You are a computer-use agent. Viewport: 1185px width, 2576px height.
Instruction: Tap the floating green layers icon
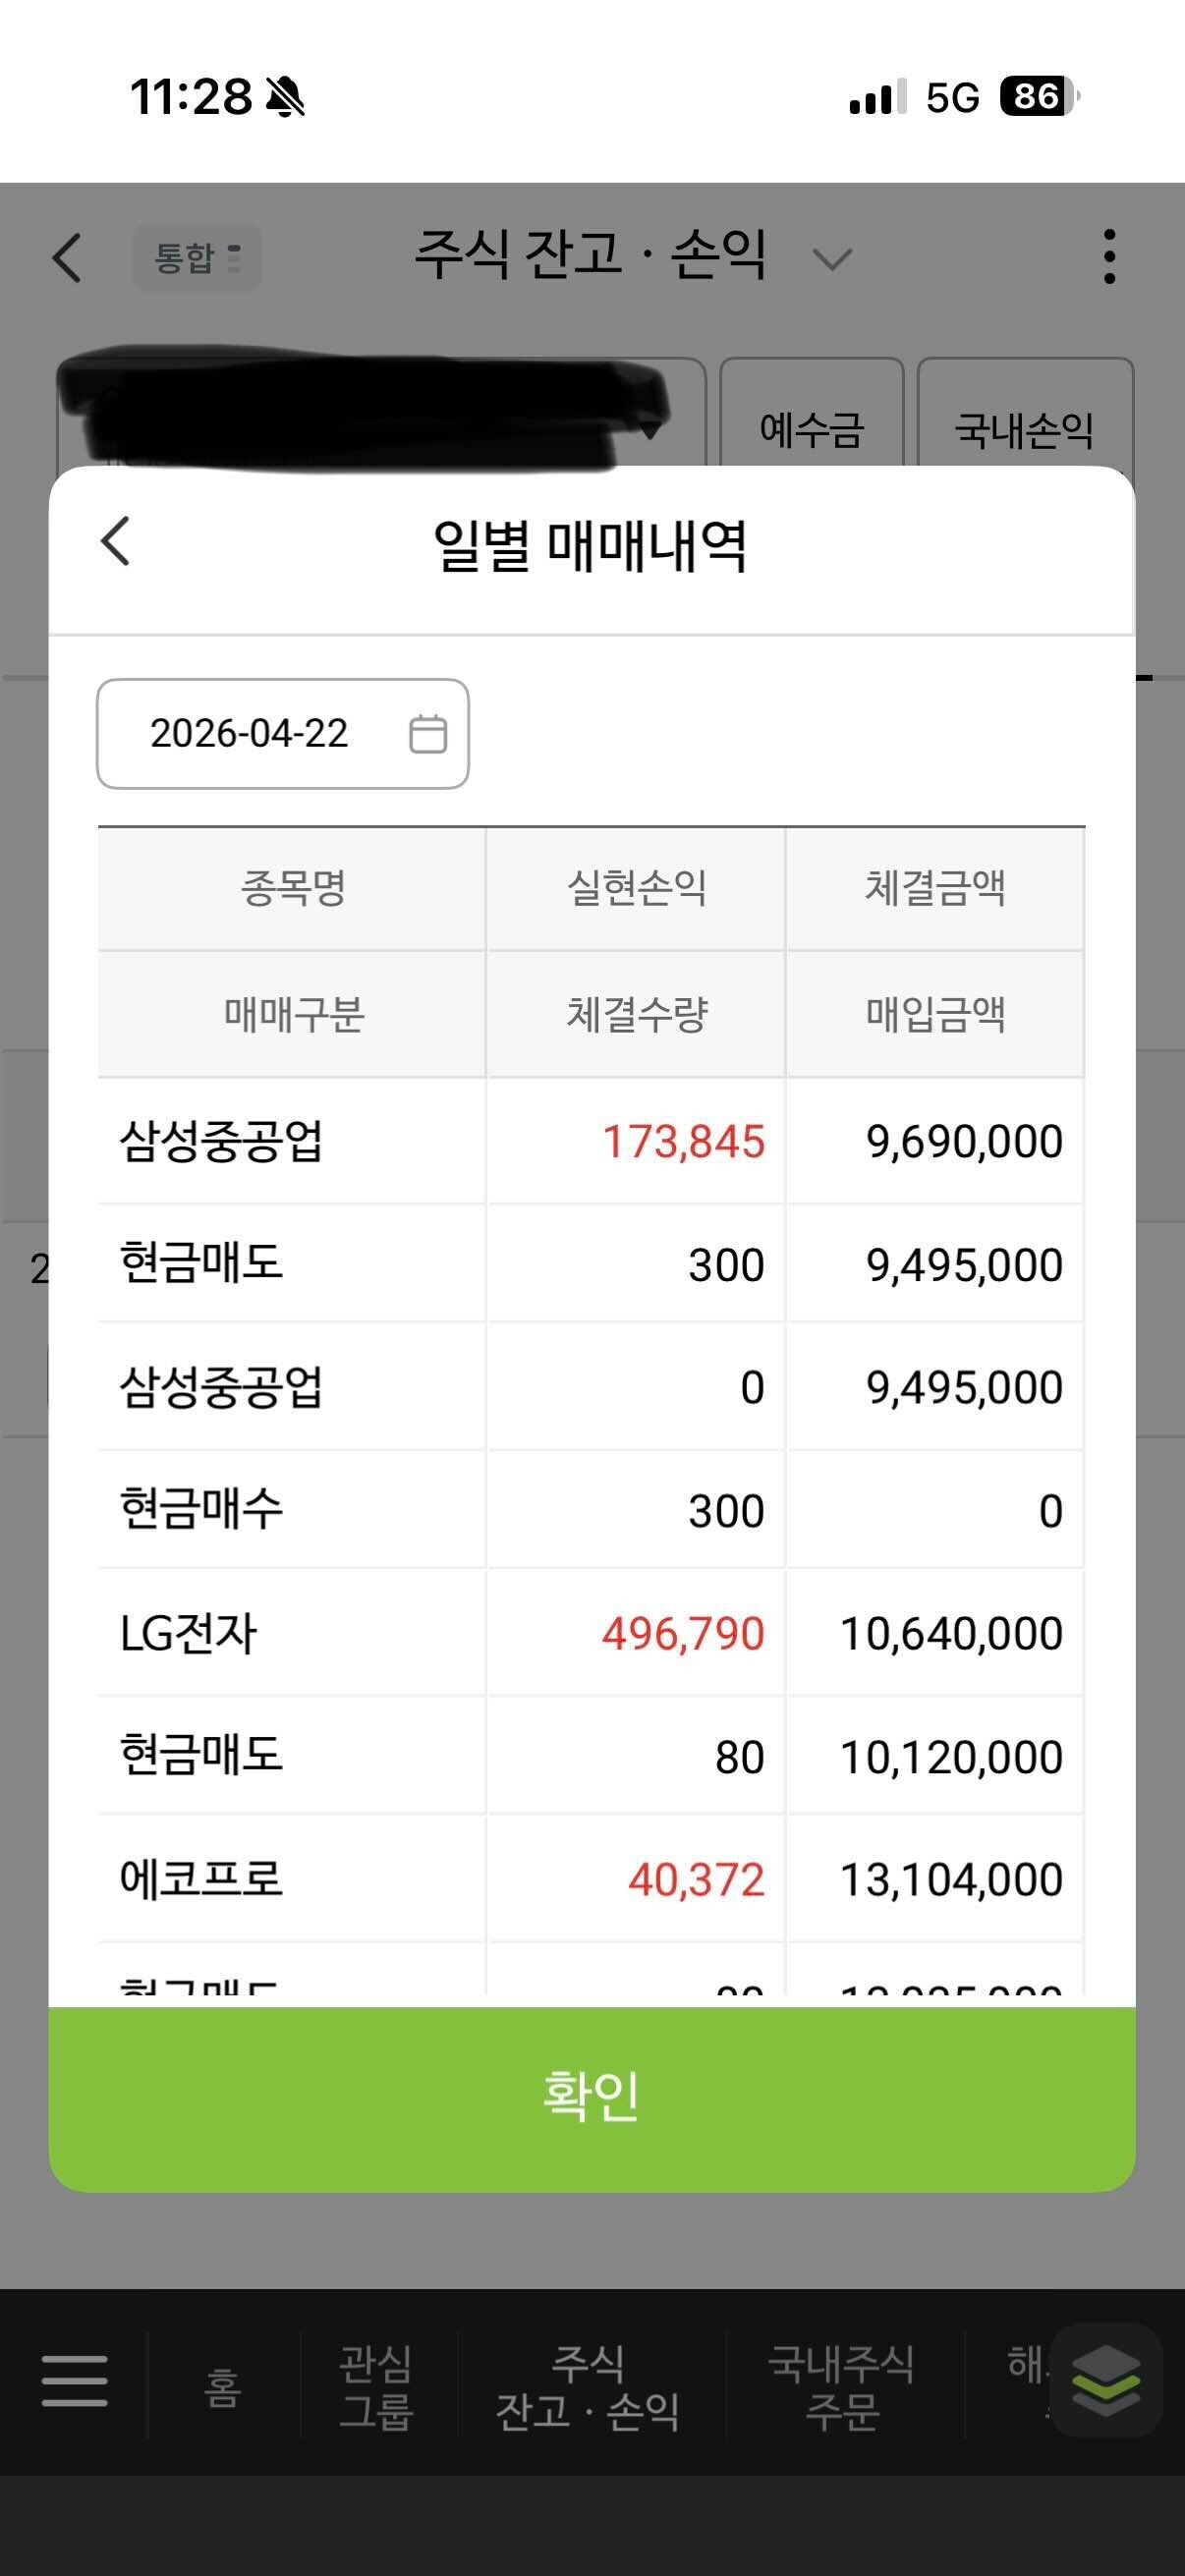coord(1105,2381)
